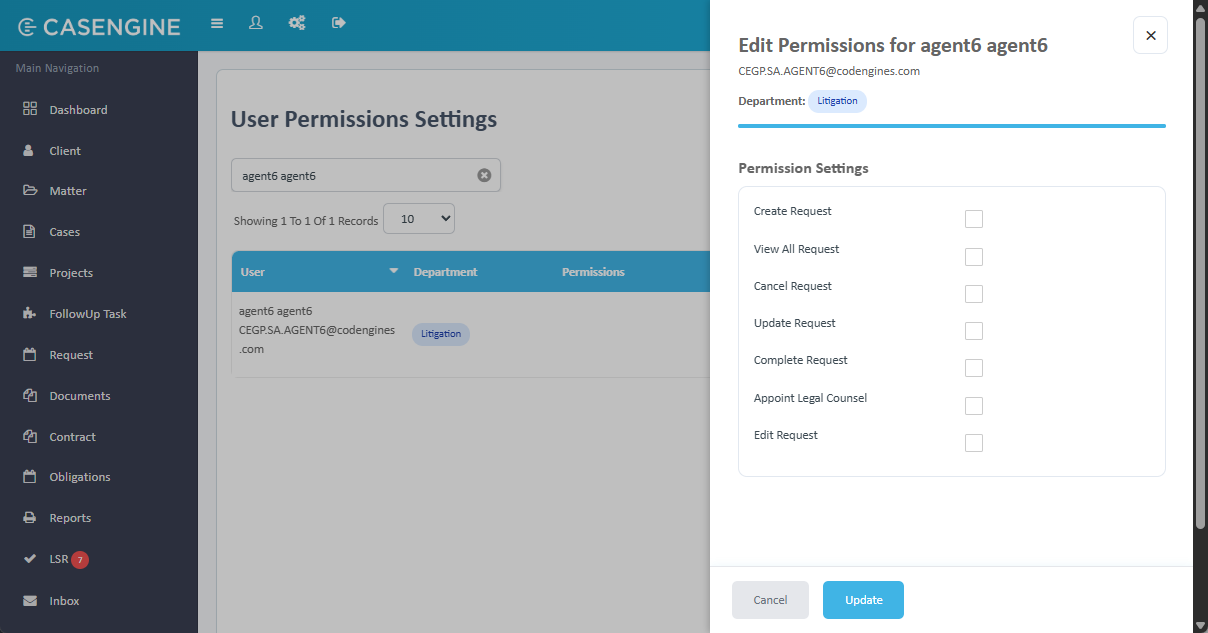This screenshot has height=633, width=1208.
Task: Click the Matter folder icon
Action: [30, 190]
